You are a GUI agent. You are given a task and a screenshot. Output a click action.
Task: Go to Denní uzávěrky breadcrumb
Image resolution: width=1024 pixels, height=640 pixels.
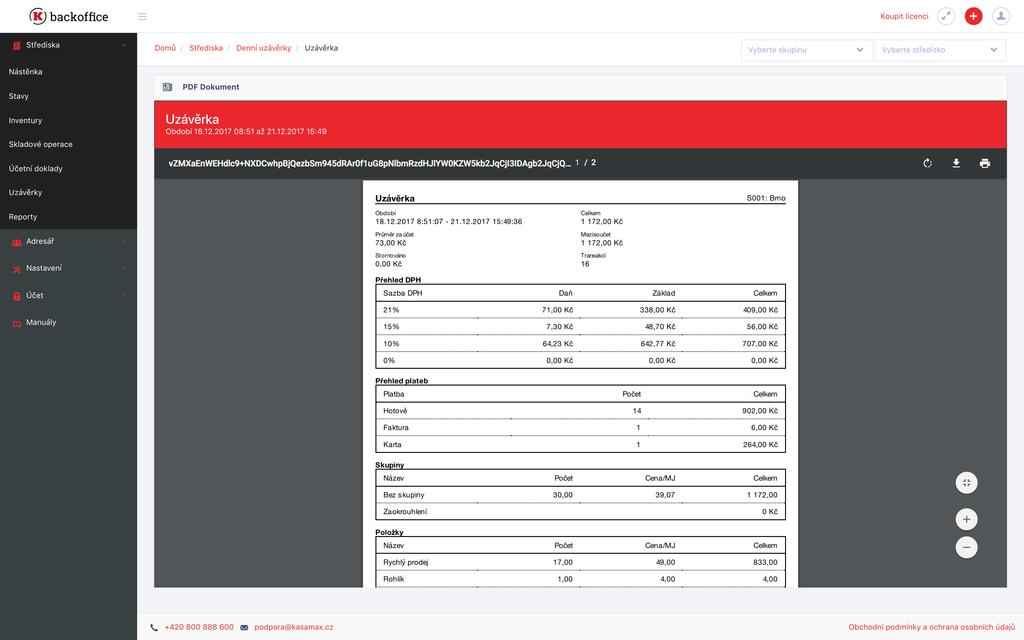(x=263, y=48)
